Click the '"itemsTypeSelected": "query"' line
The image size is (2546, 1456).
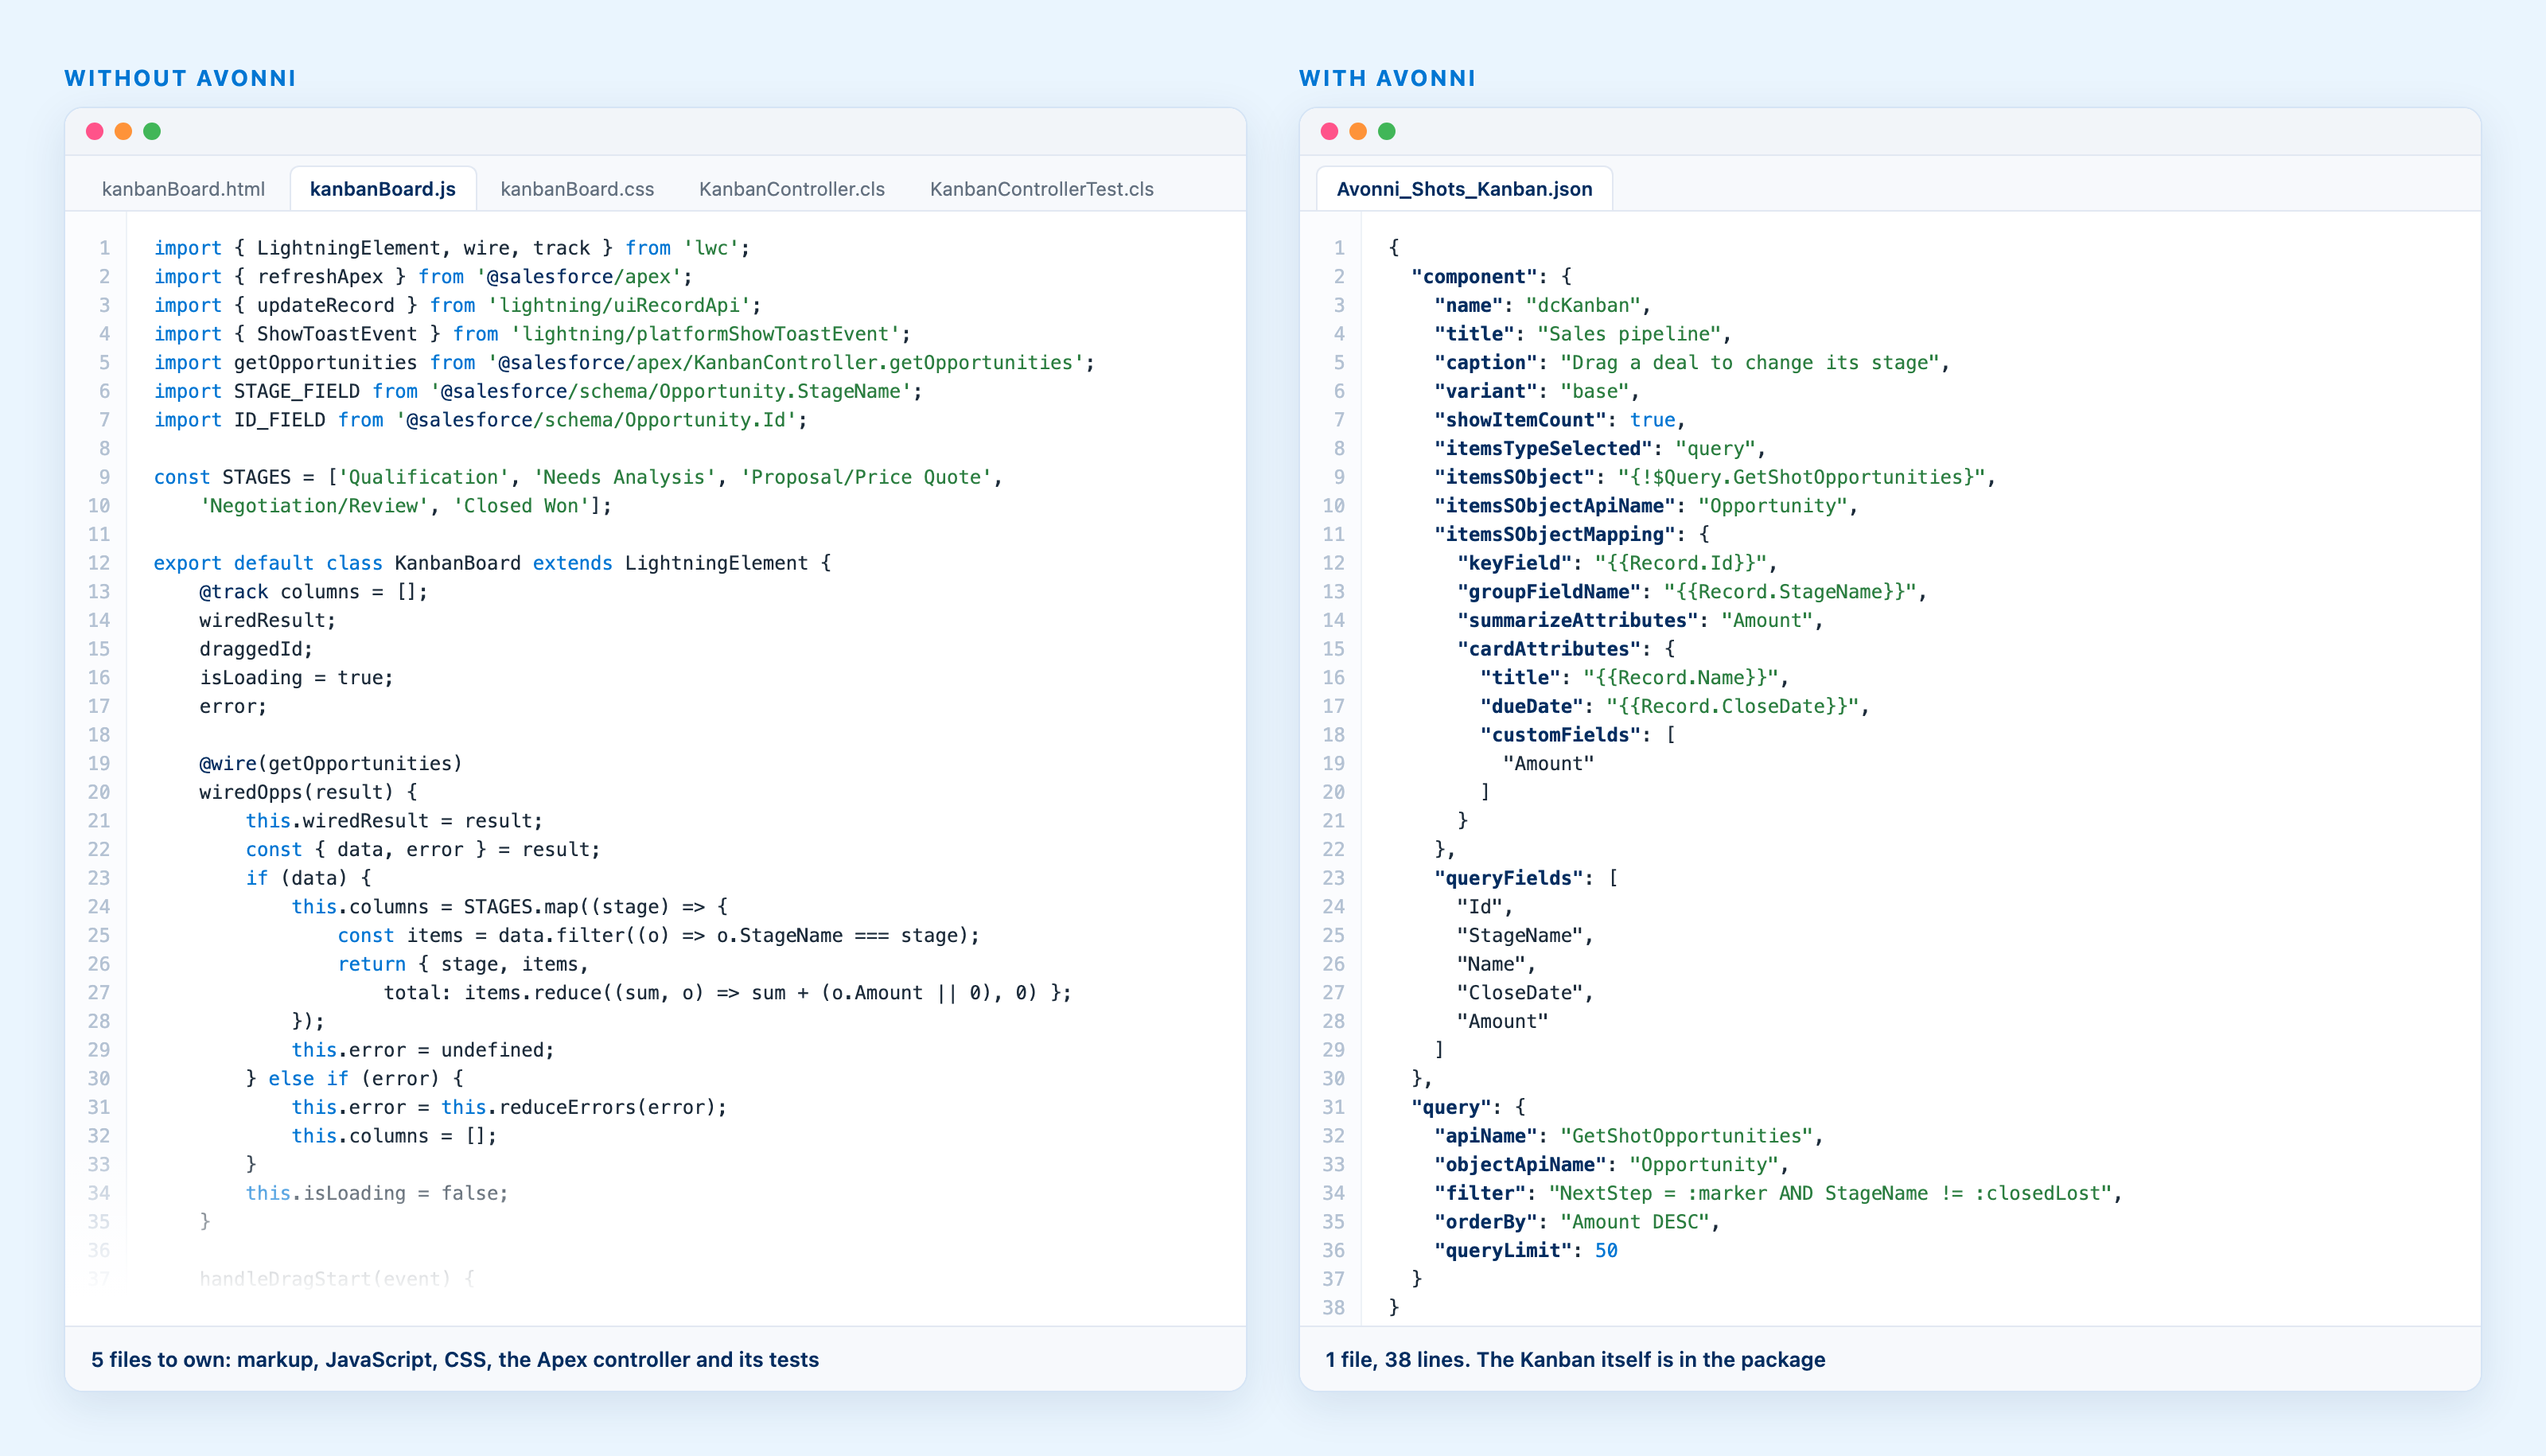coord(1600,449)
